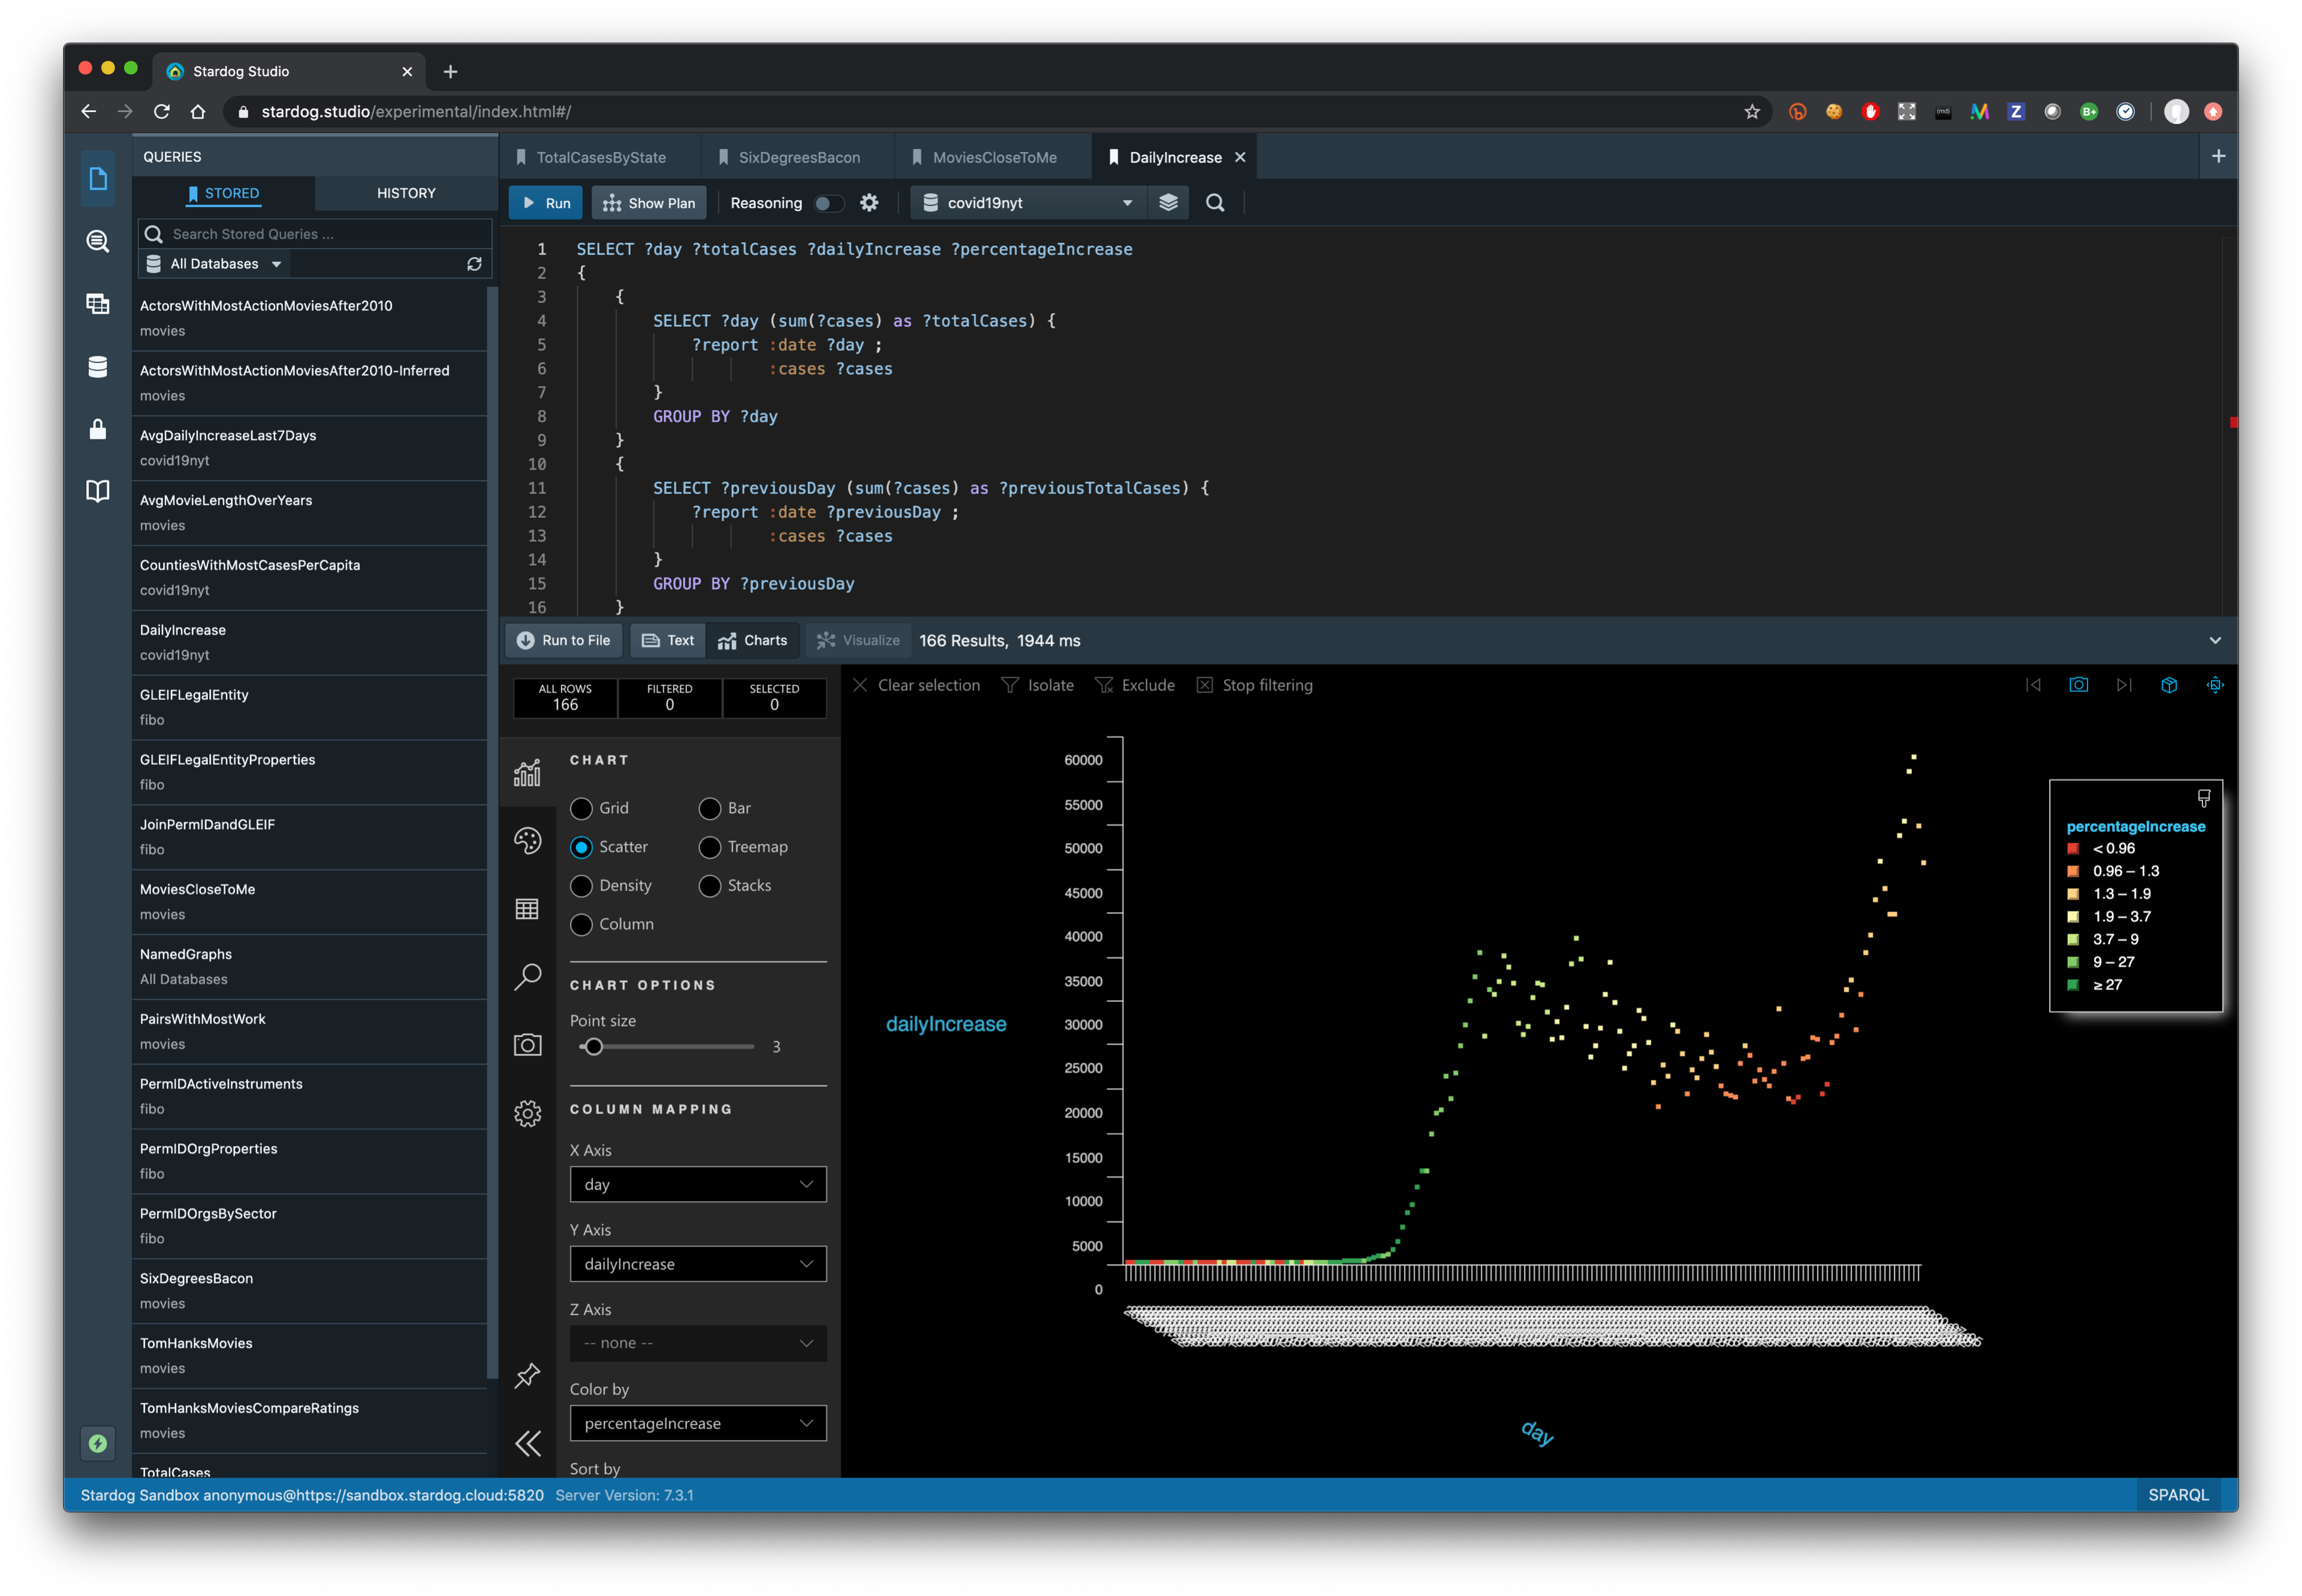Click the Security lock sidebar icon
The image size is (2302, 1596).
tap(97, 430)
